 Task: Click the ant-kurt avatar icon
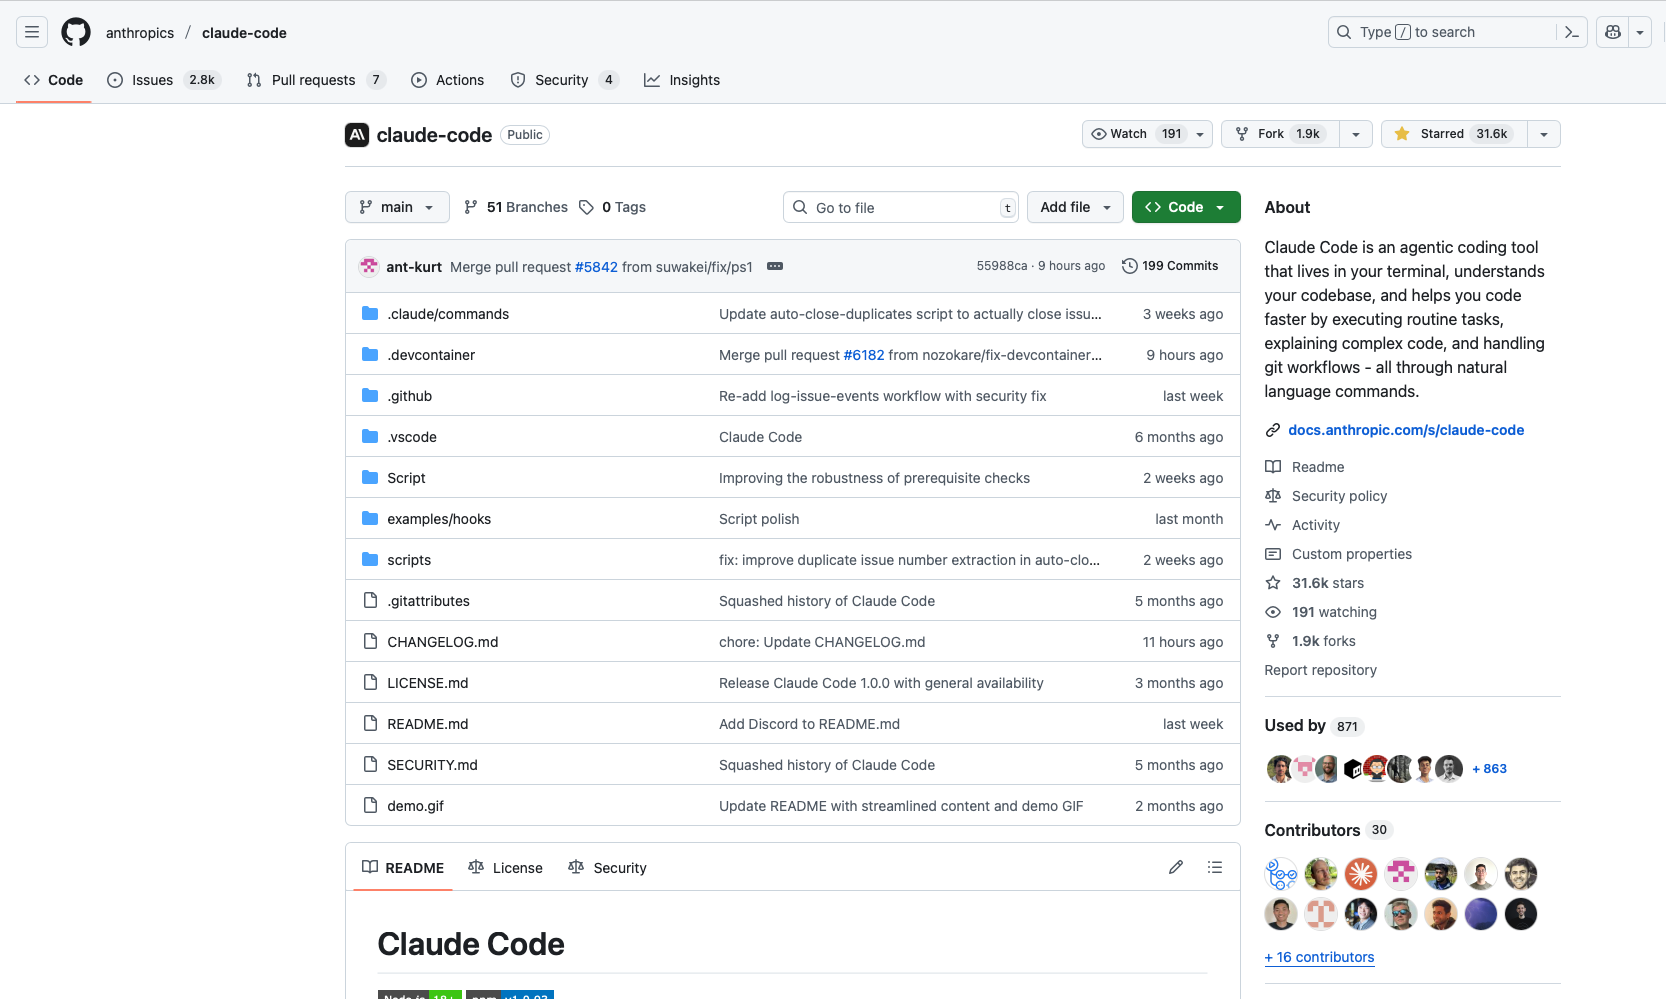coord(370,266)
